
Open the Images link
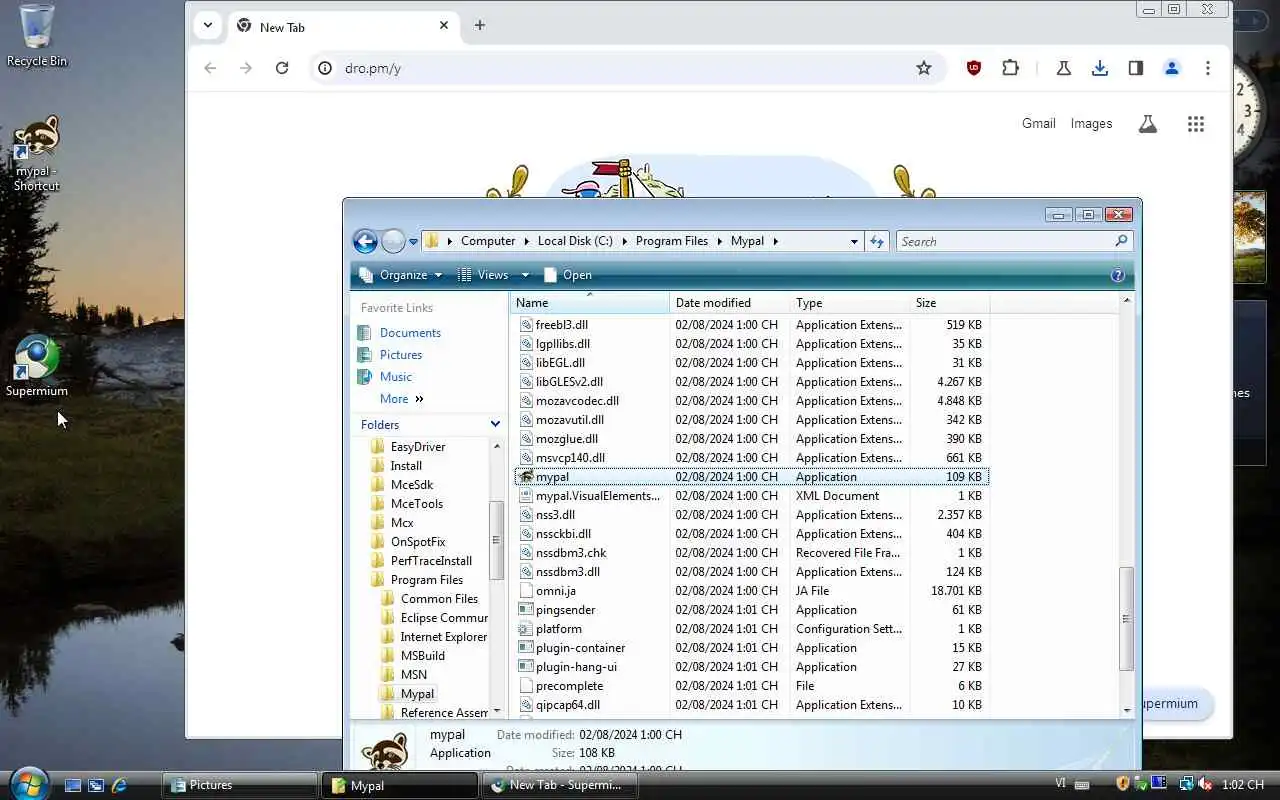pyautogui.click(x=1091, y=124)
